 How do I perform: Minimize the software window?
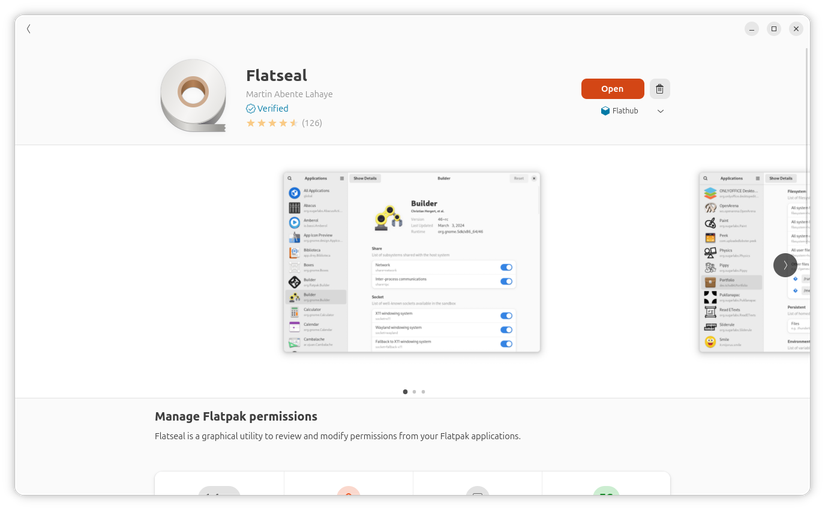[x=752, y=29]
